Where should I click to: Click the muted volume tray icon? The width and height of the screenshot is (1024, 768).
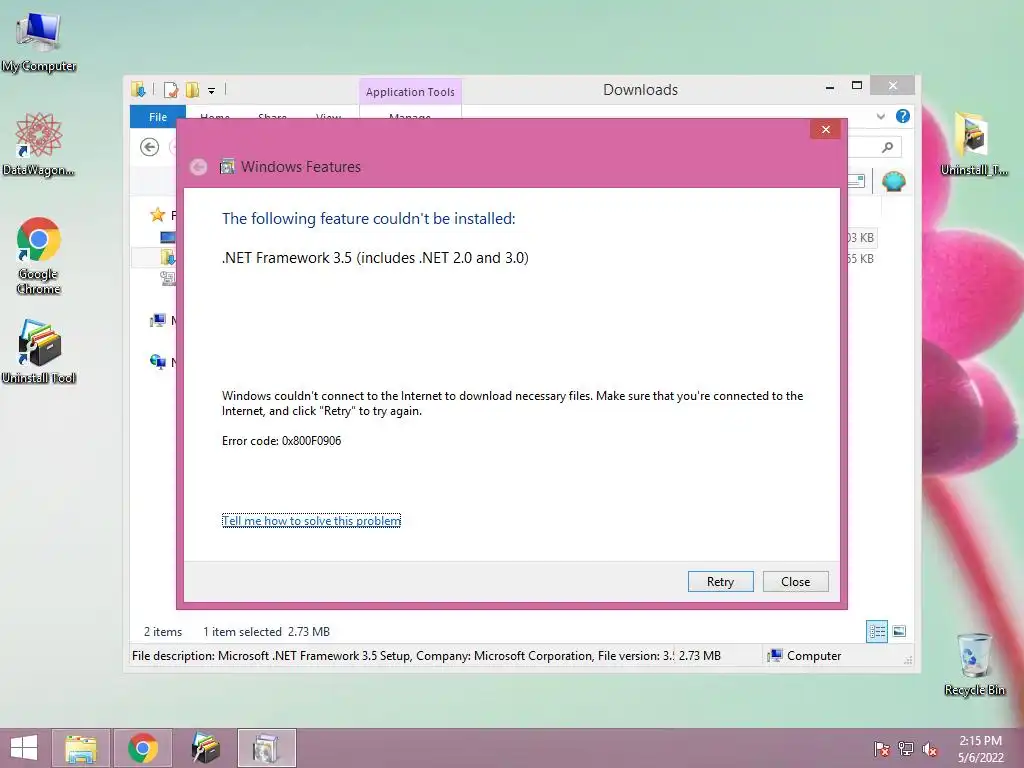930,749
